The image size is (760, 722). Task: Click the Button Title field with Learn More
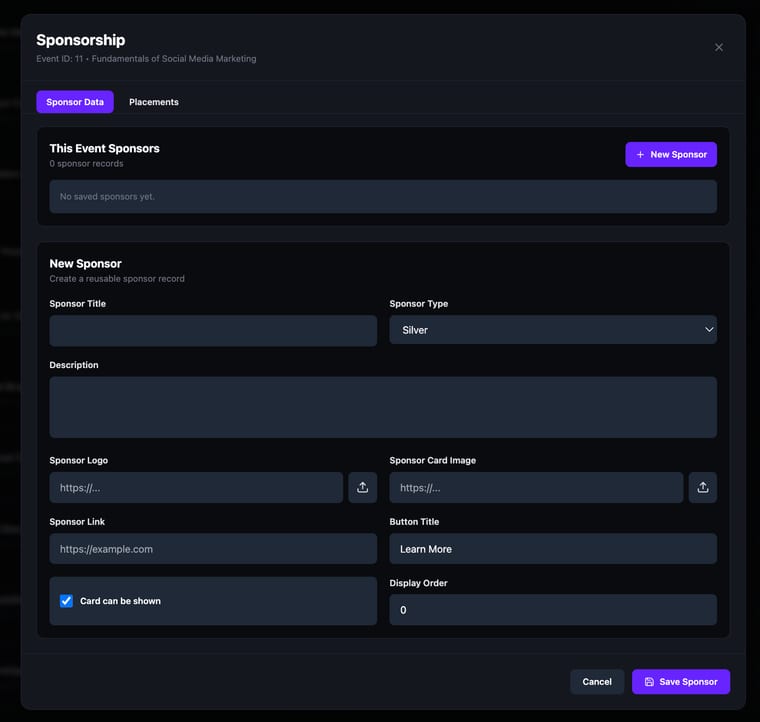click(553, 549)
